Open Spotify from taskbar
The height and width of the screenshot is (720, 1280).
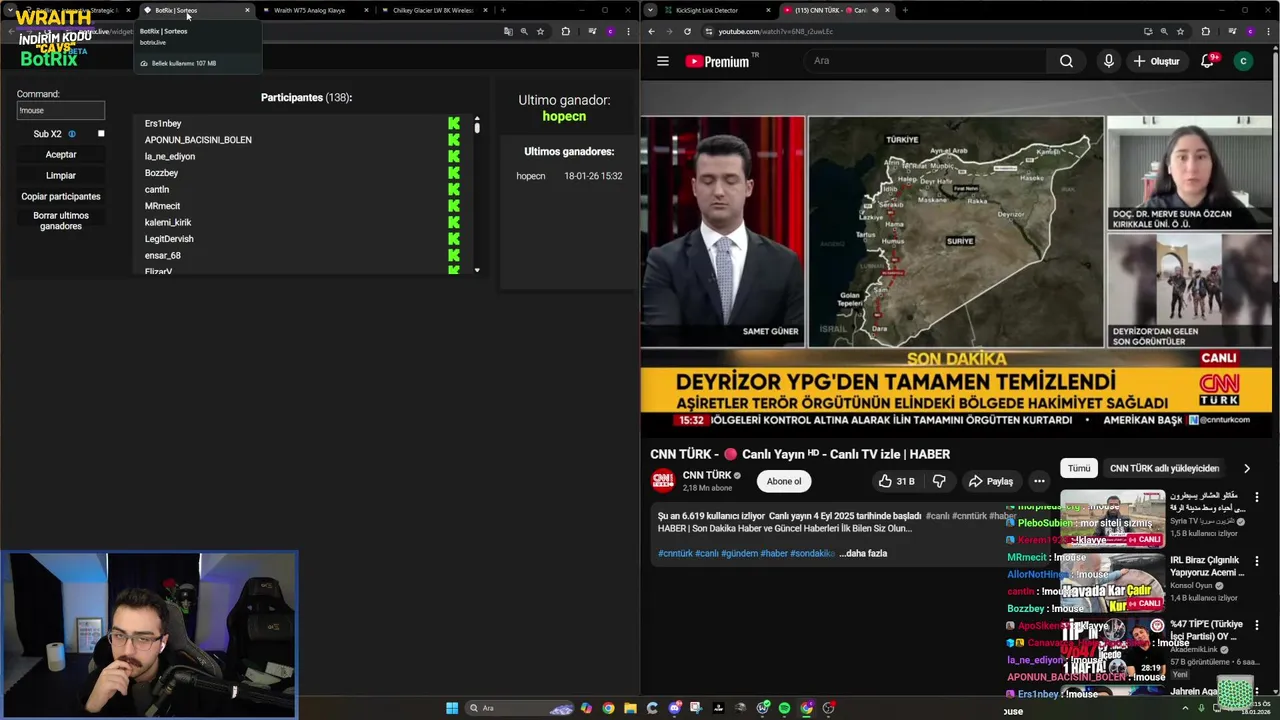coord(784,708)
